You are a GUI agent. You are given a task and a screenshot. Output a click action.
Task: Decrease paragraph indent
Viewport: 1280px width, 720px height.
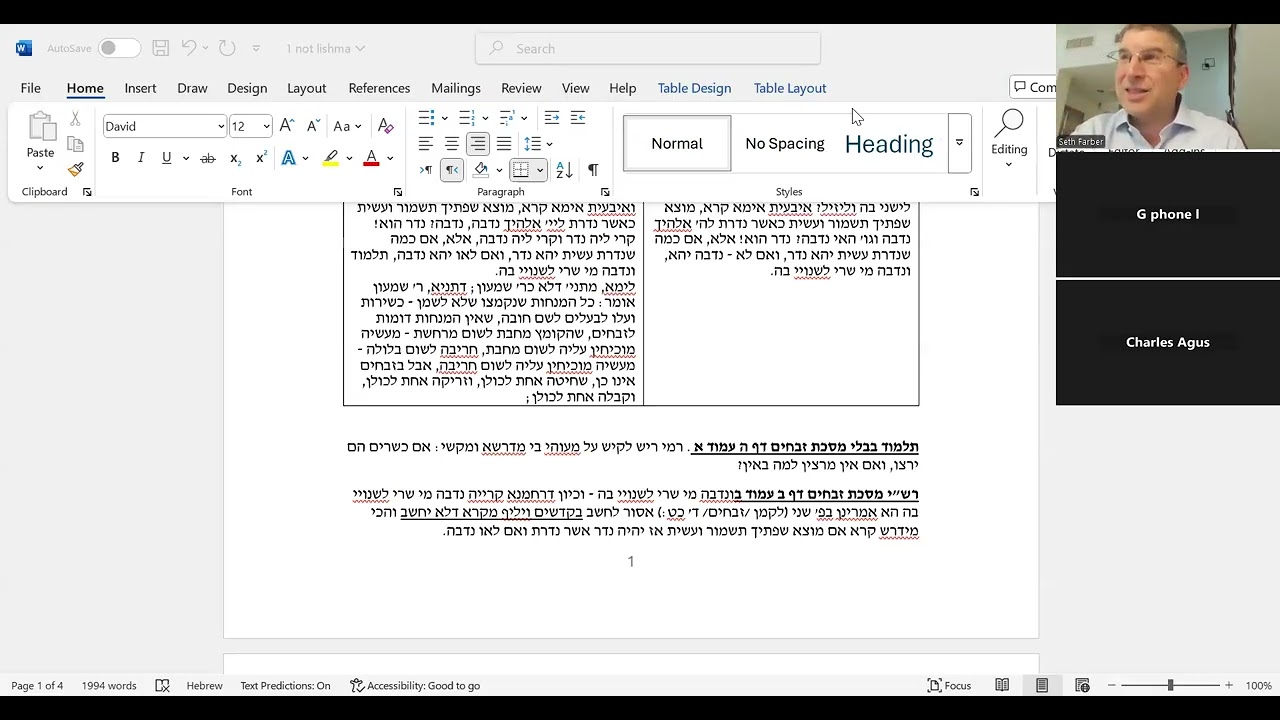tap(552, 118)
